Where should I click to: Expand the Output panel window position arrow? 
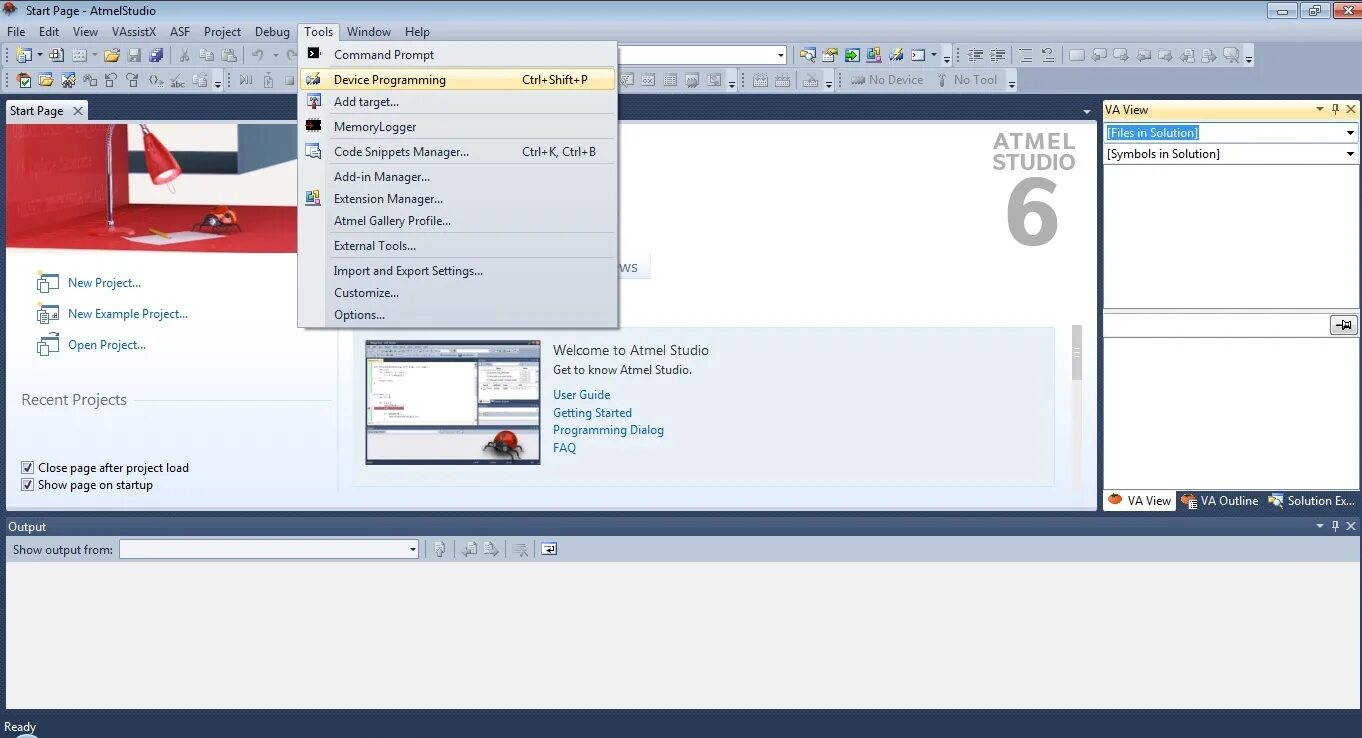[x=1320, y=527]
